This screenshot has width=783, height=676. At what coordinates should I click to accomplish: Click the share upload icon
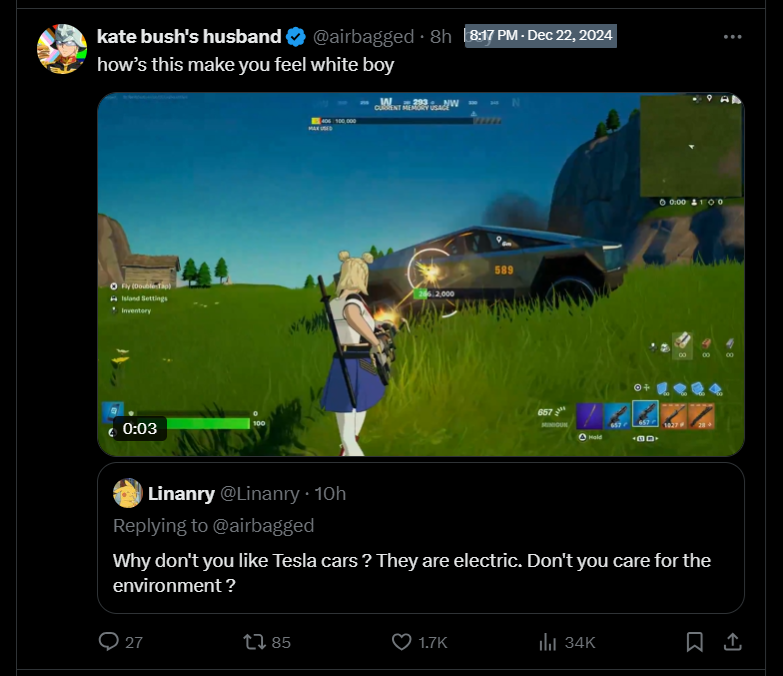[733, 642]
